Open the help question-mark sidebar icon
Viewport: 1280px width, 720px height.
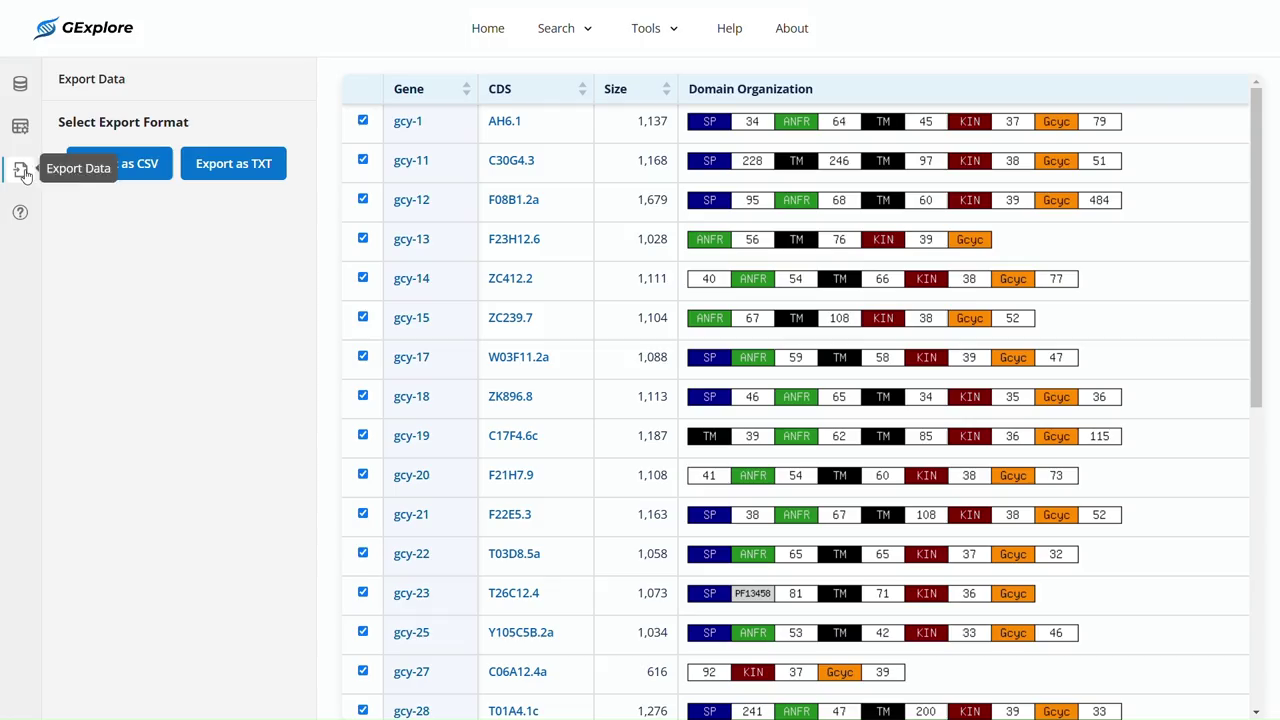pyautogui.click(x=20, y=212)
